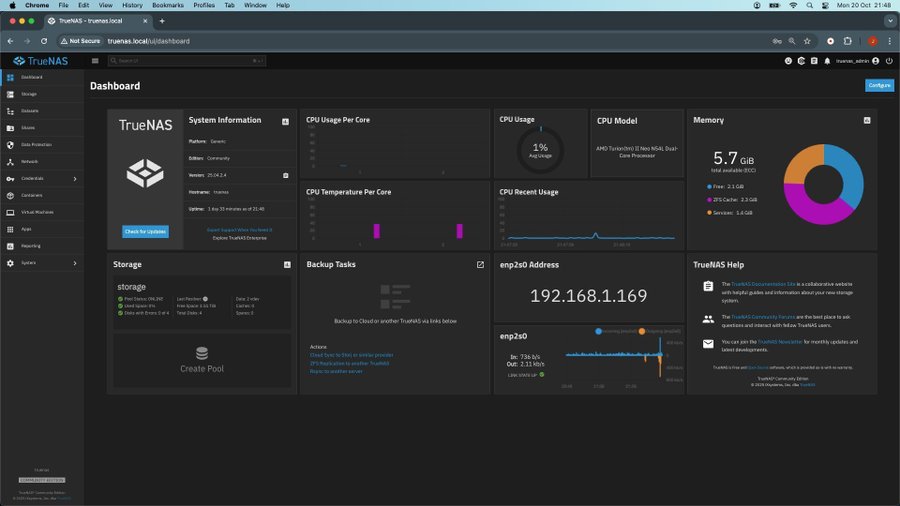Open the Datasets sidebar item

pyautogui.click(x=30, y=111)
